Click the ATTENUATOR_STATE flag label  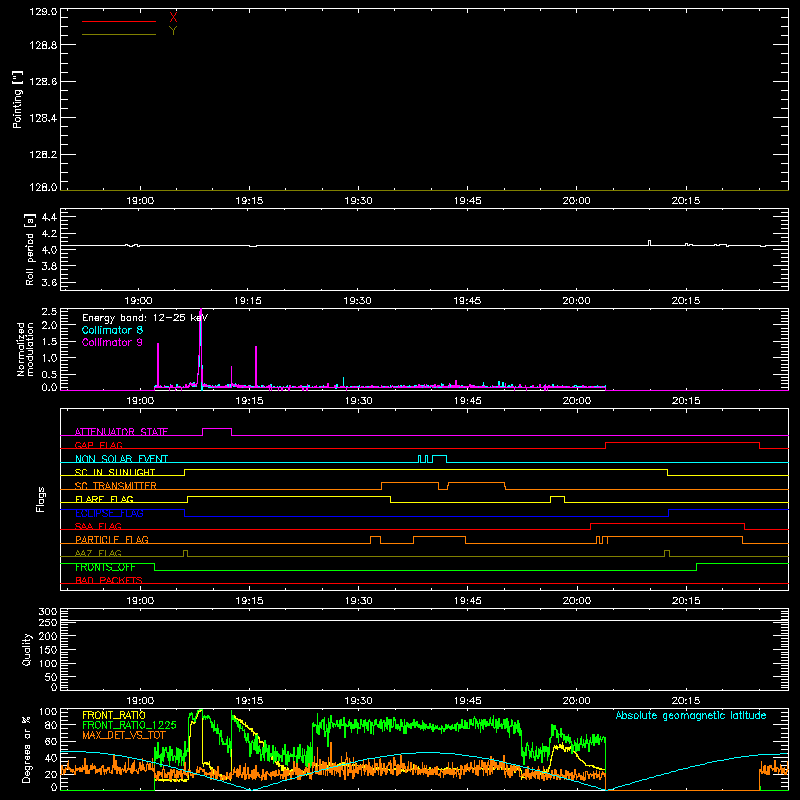(x=121, y=432)
